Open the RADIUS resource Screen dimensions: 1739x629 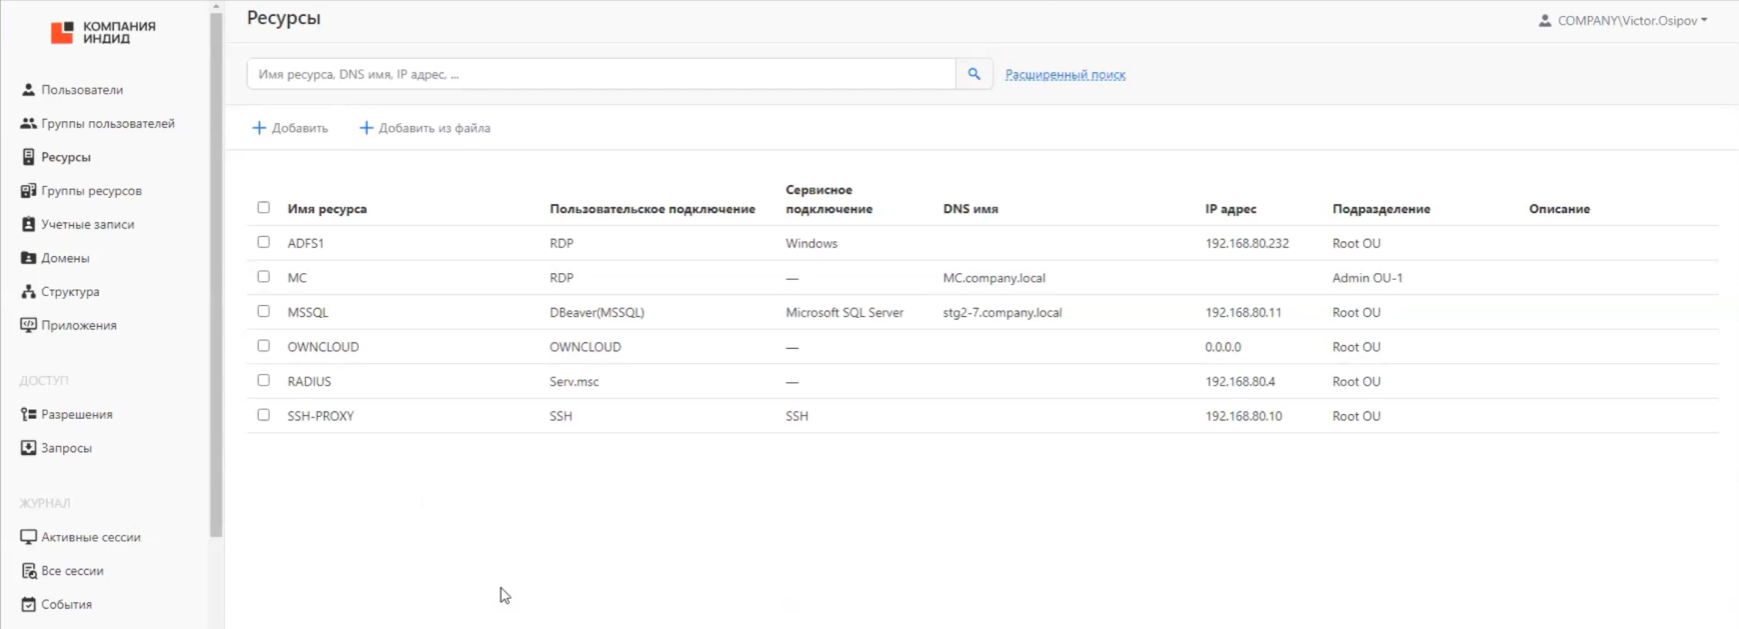[x=309, y=381]
